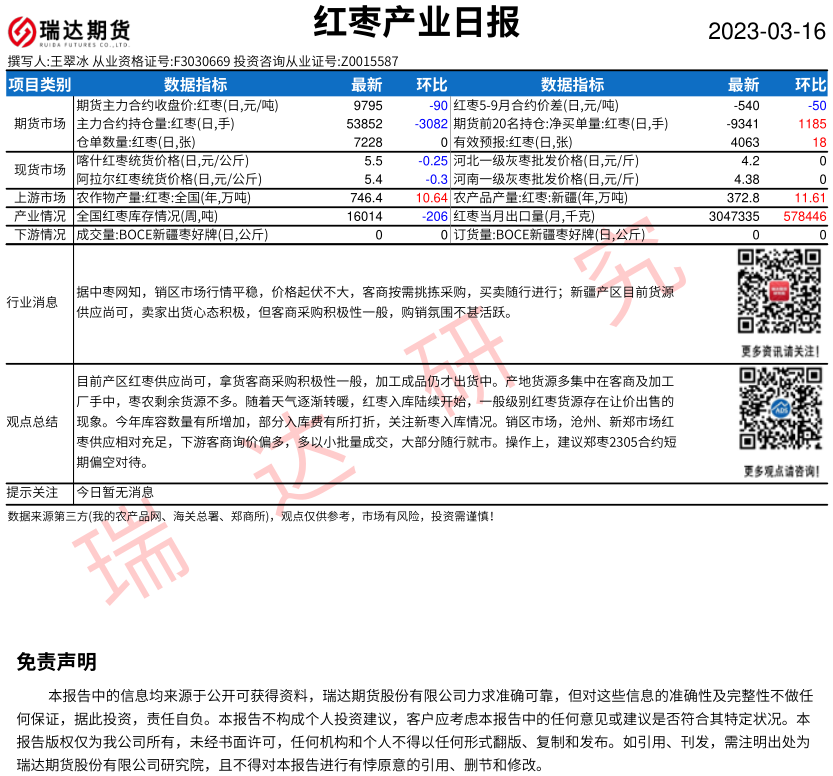This screenshot has height=776, width=833.
Task: Click the report date 2023-03-16
Action: (x=767, y=31)
